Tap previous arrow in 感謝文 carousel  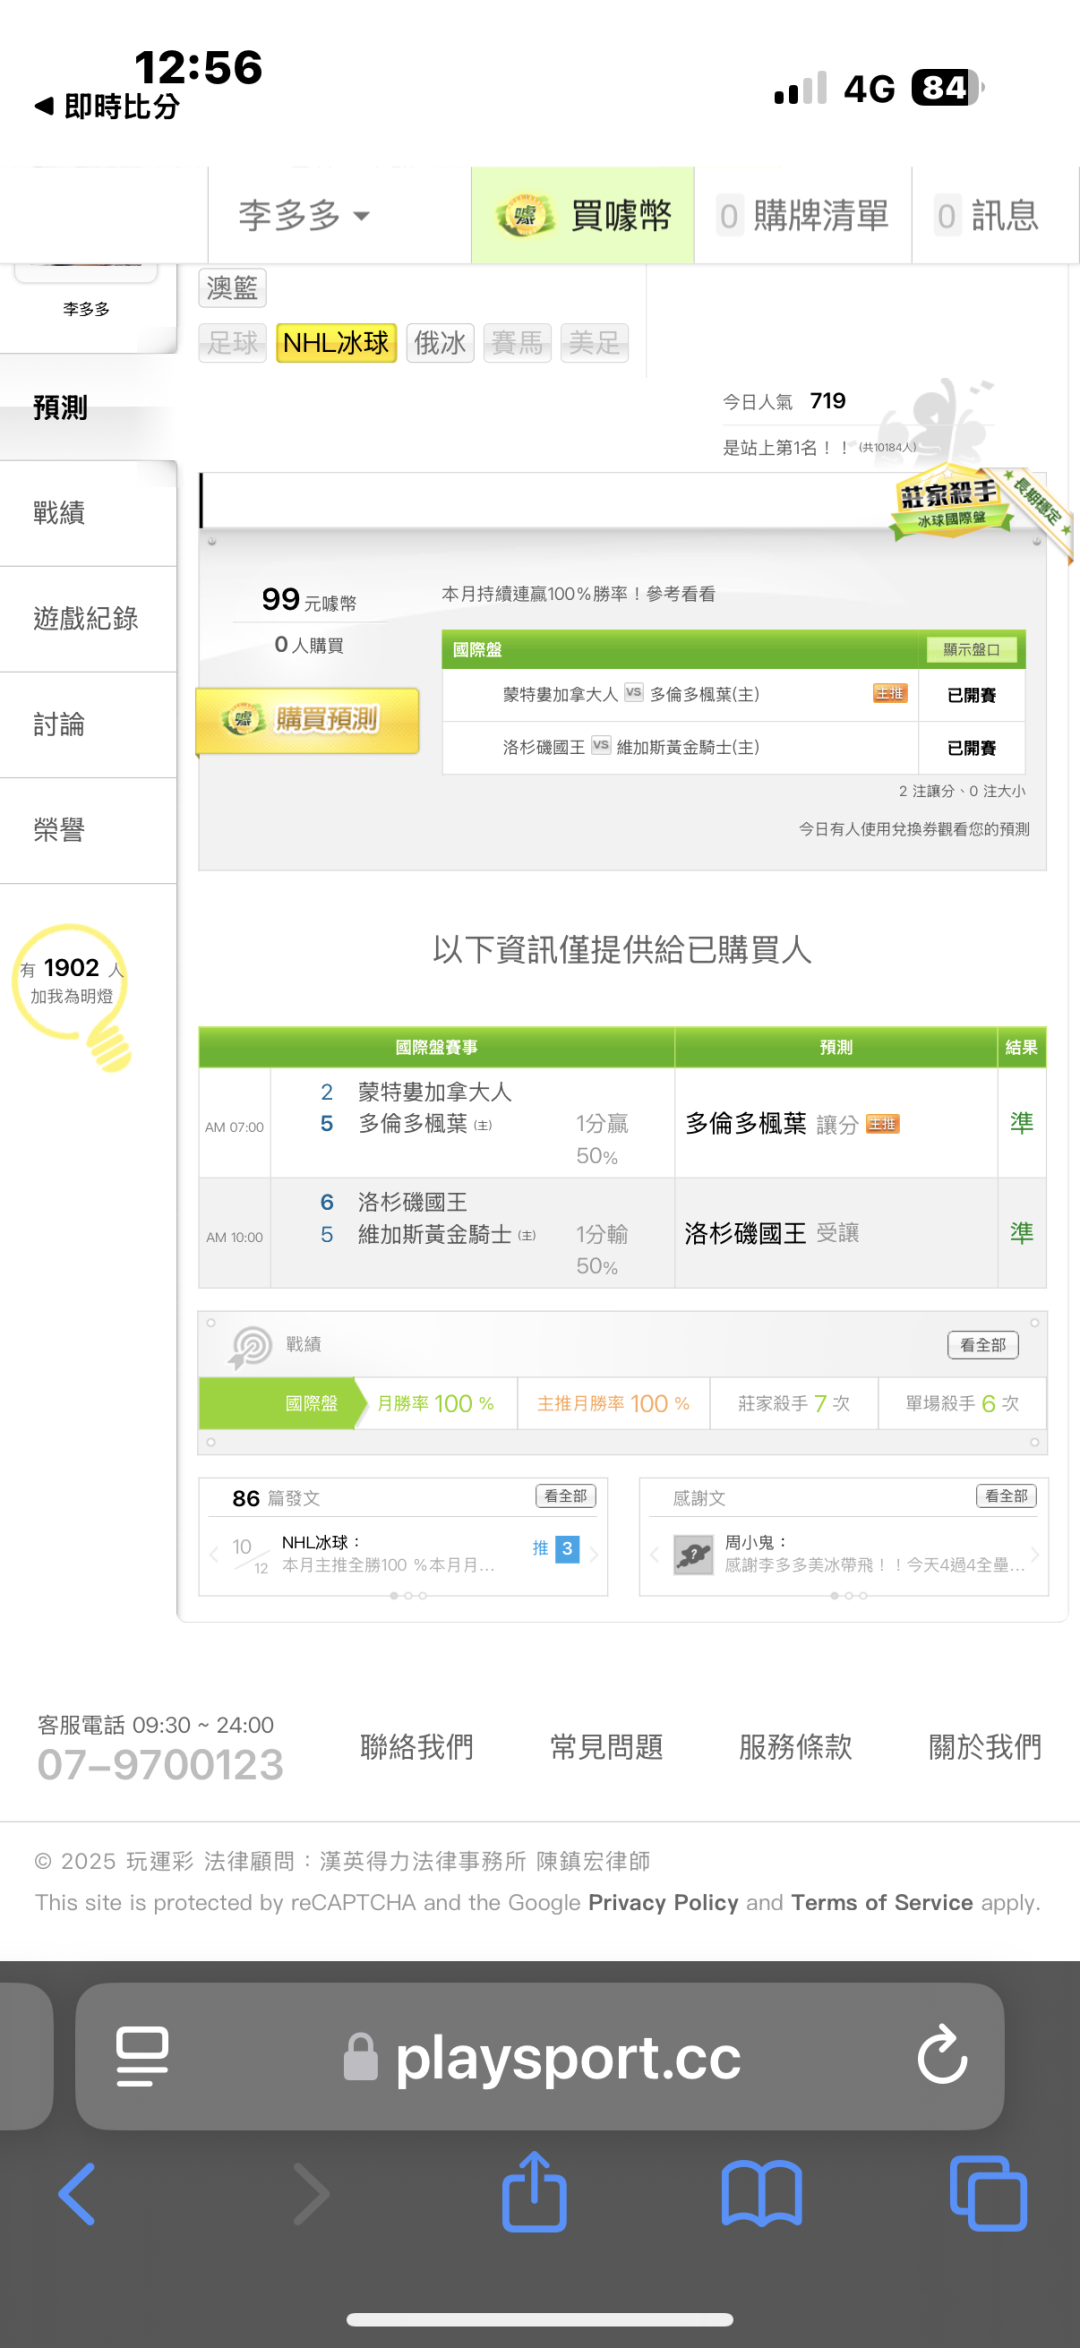(x=654, y=1554)
